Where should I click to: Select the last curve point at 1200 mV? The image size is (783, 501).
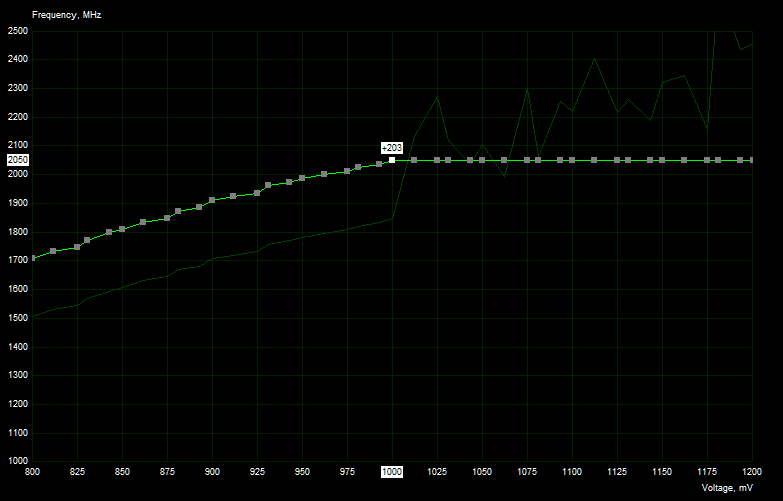752,160
